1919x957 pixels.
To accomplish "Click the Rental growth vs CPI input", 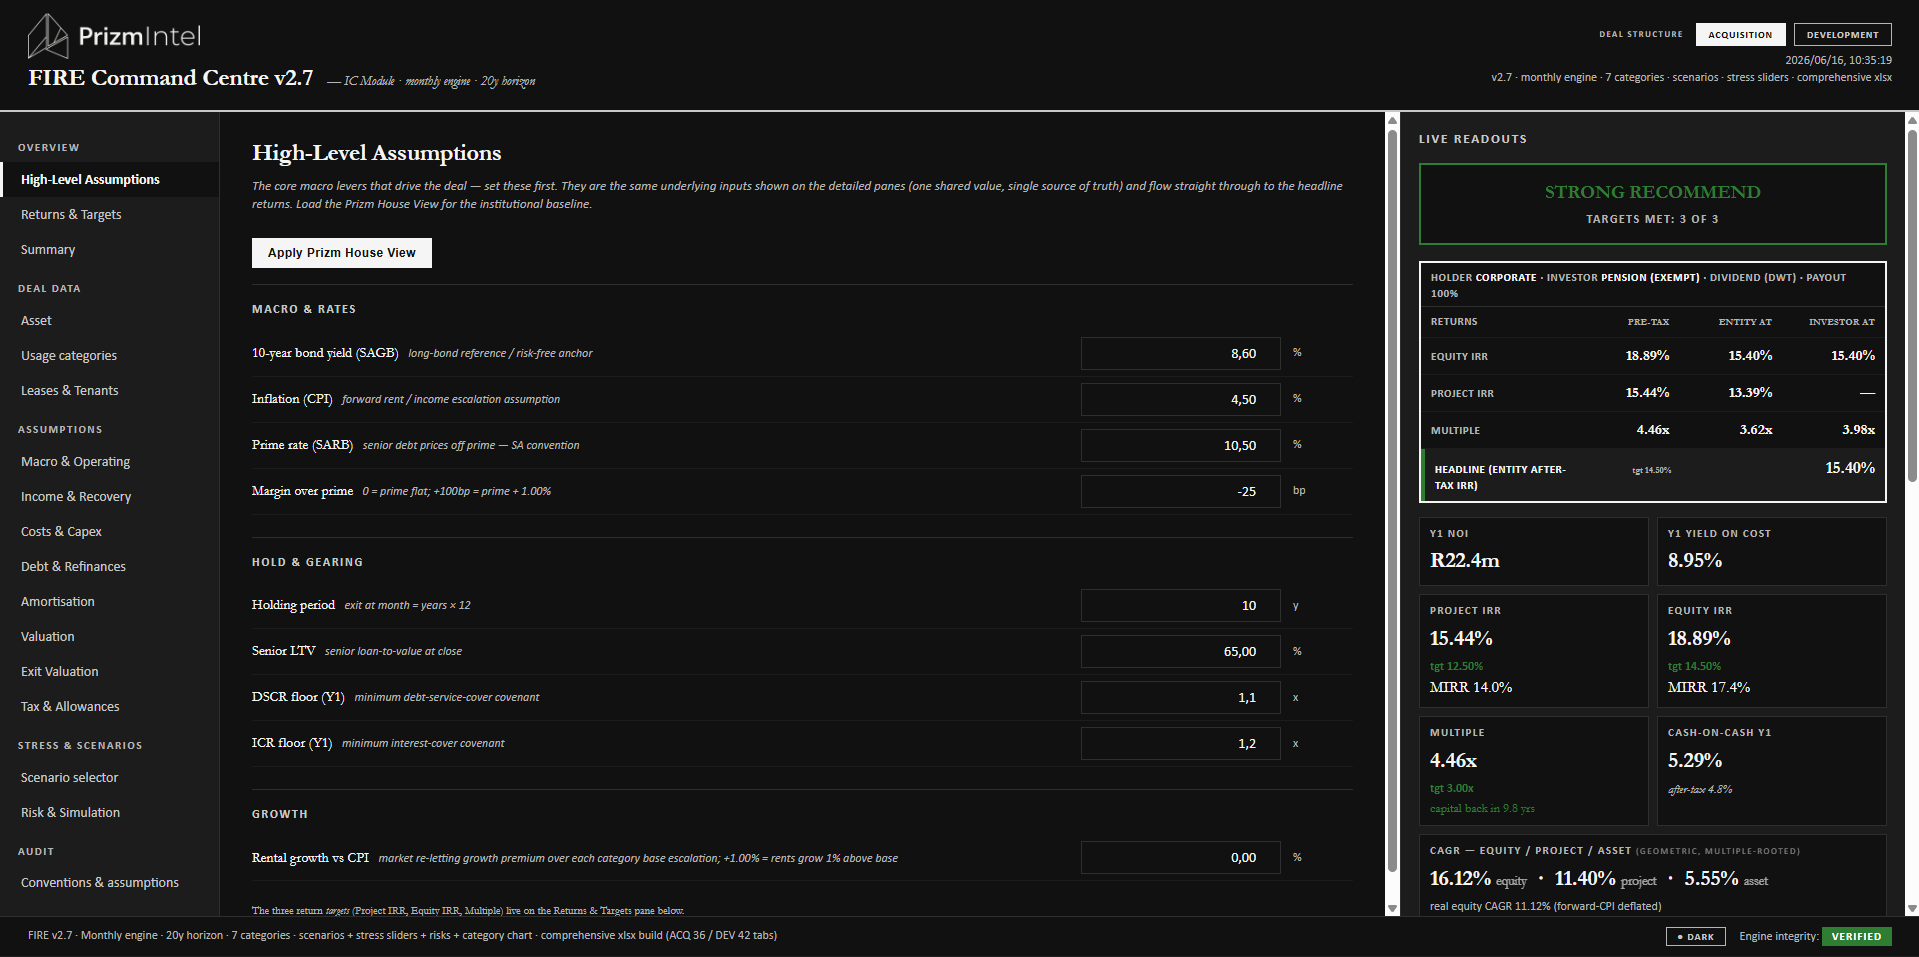I will pos(1180,858).
